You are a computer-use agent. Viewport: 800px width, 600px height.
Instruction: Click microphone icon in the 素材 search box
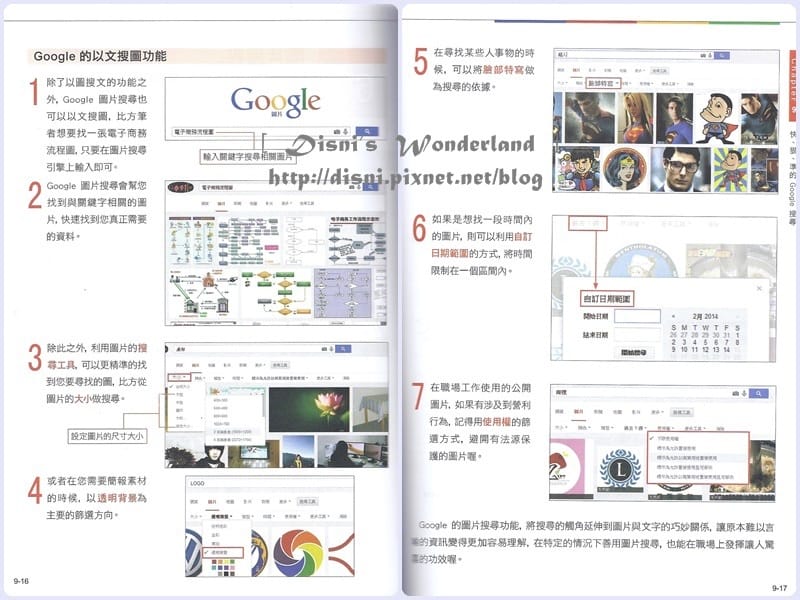tap(331, 349)
